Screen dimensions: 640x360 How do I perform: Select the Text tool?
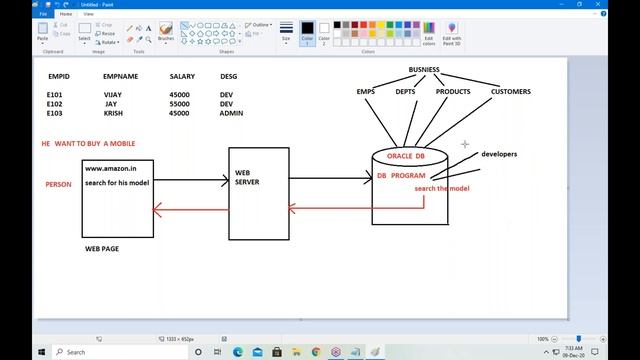148,29
